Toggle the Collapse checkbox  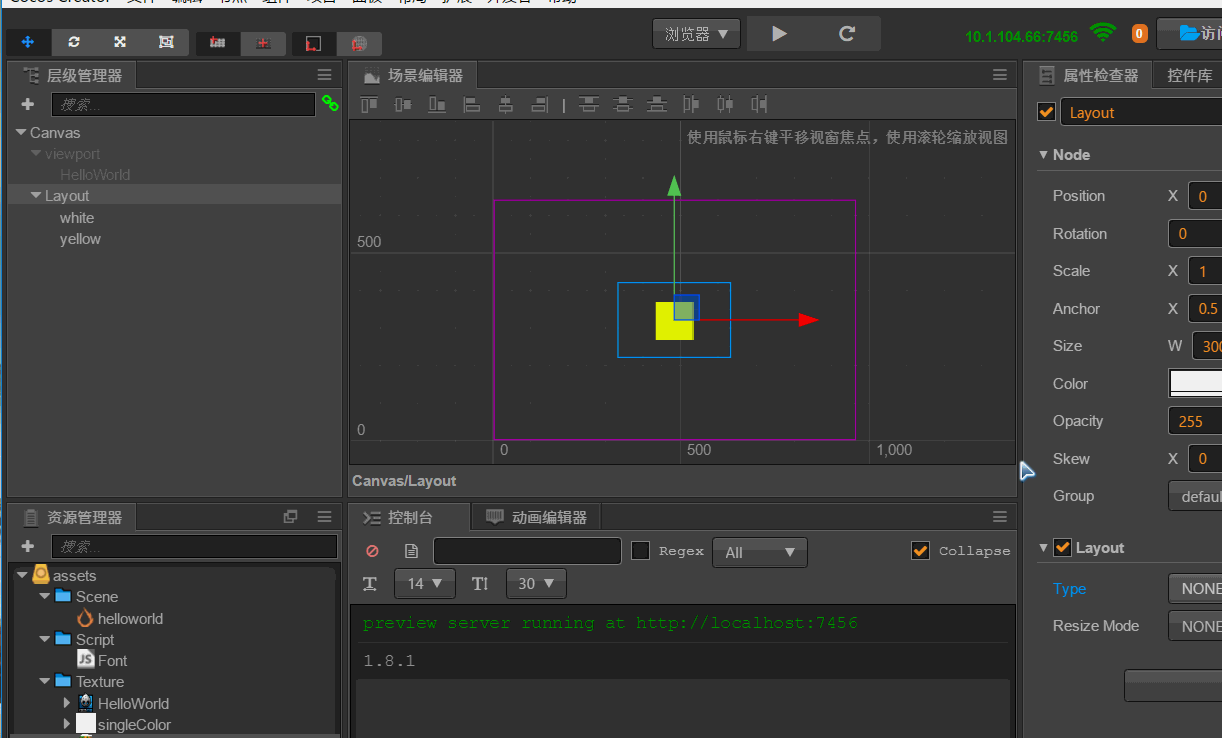921,551
